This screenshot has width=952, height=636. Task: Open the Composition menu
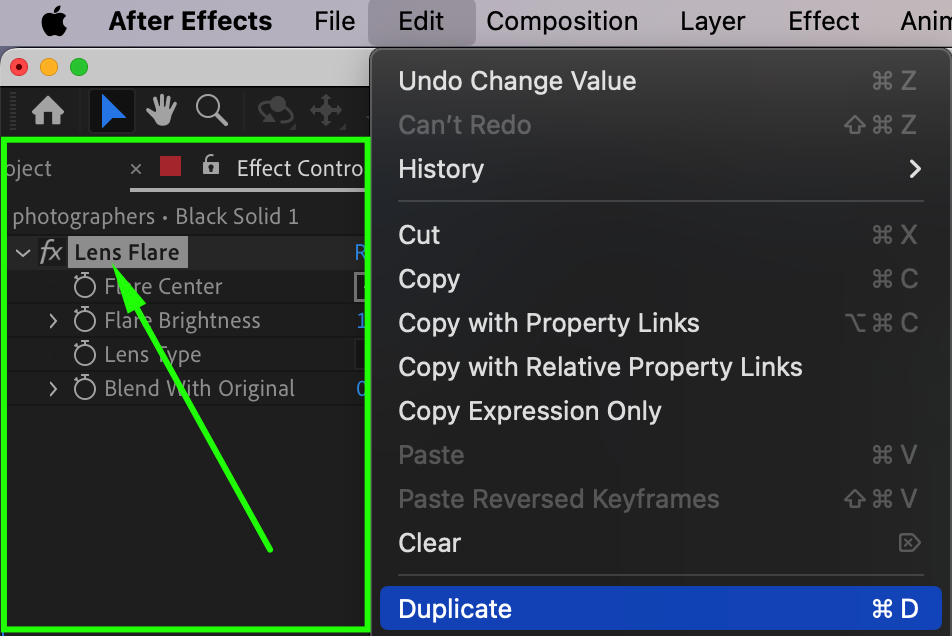pyautogui.click(x=562, y=21)
